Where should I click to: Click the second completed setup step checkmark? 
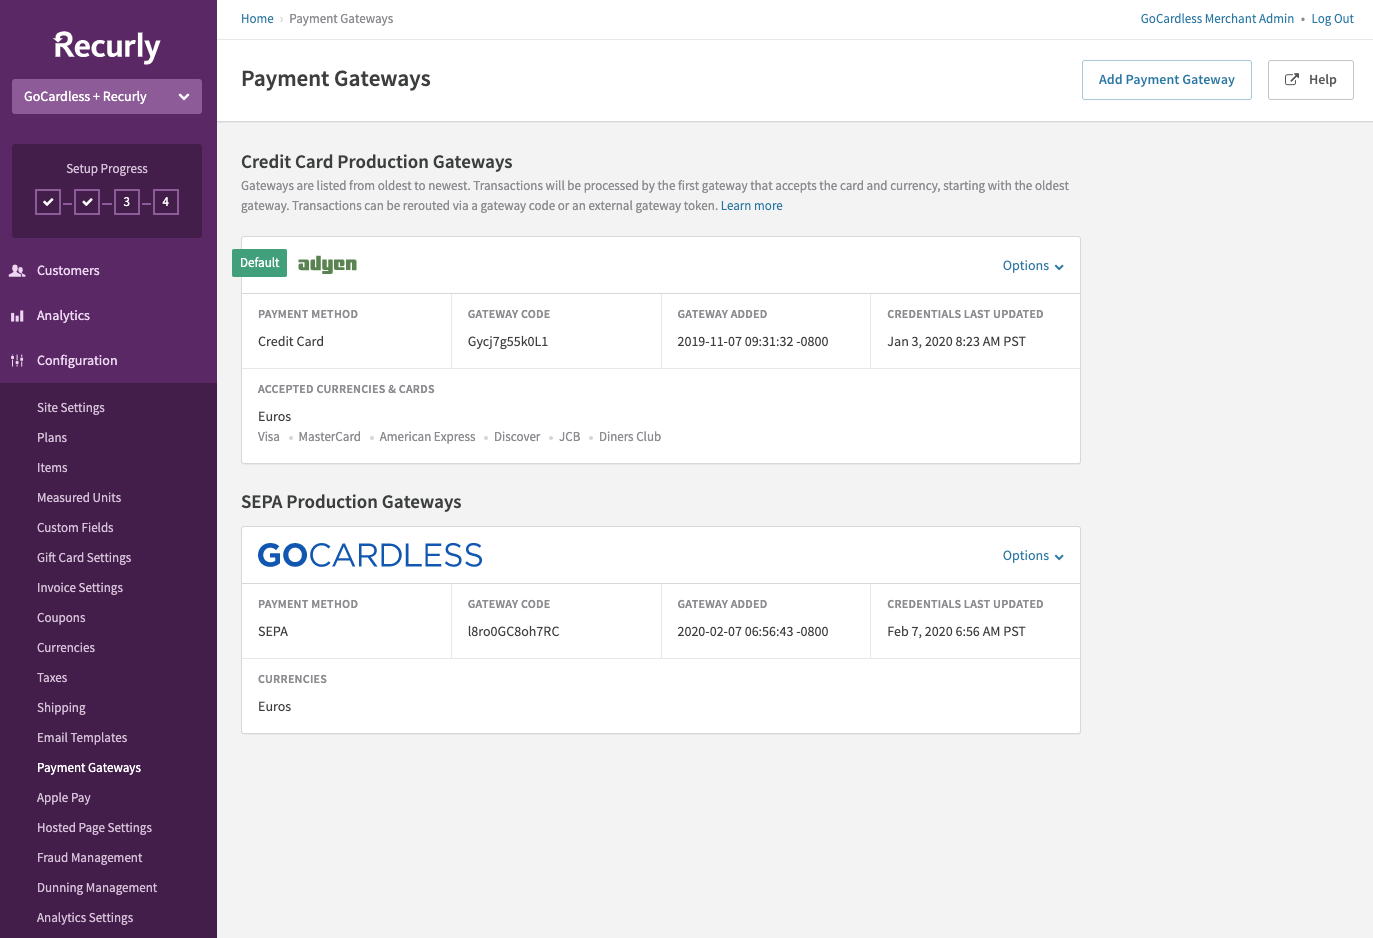(87, 202)
